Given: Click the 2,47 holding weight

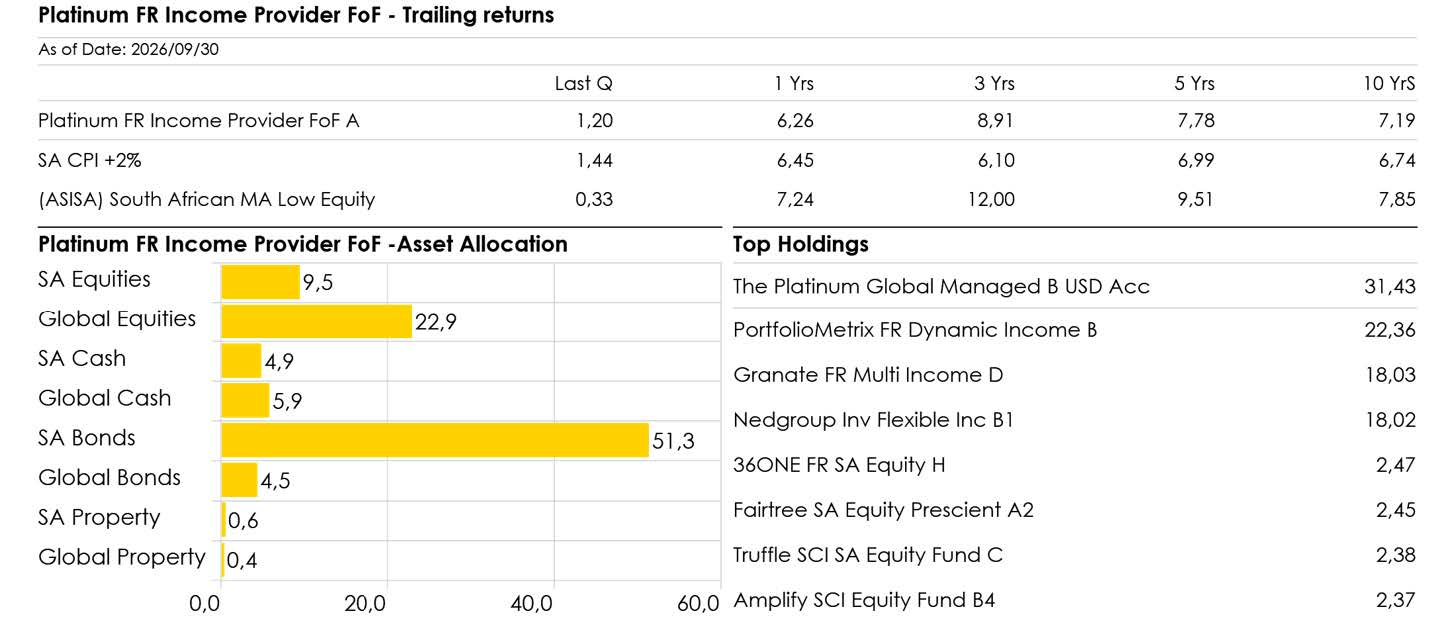Looking at the screenshot, I should [1397, 465].
